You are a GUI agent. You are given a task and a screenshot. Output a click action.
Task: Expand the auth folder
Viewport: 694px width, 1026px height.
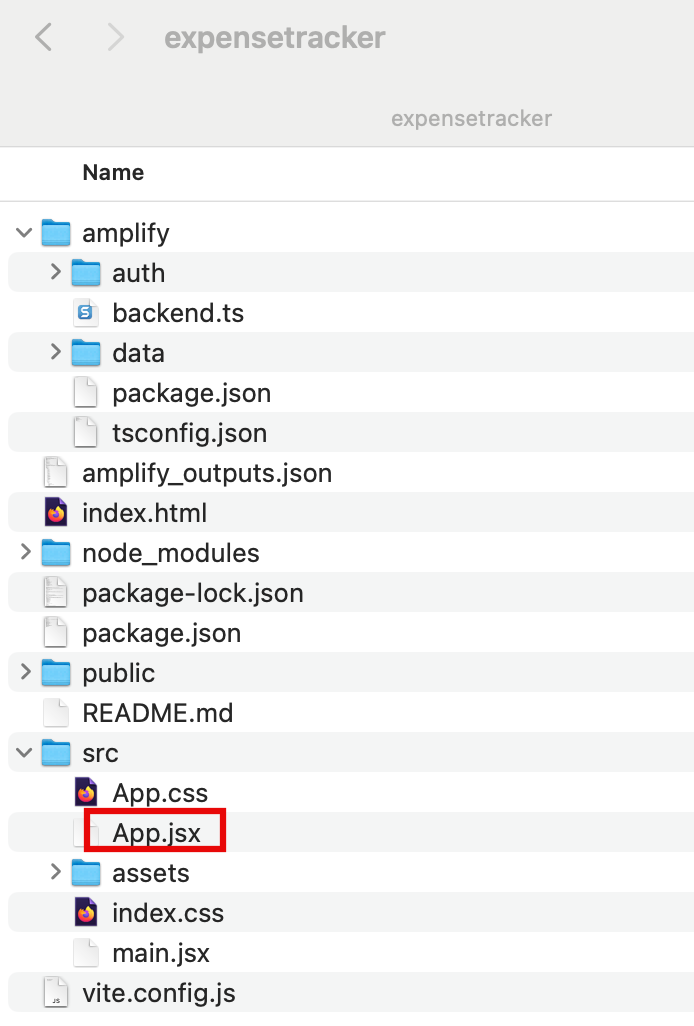coord(55,272)
